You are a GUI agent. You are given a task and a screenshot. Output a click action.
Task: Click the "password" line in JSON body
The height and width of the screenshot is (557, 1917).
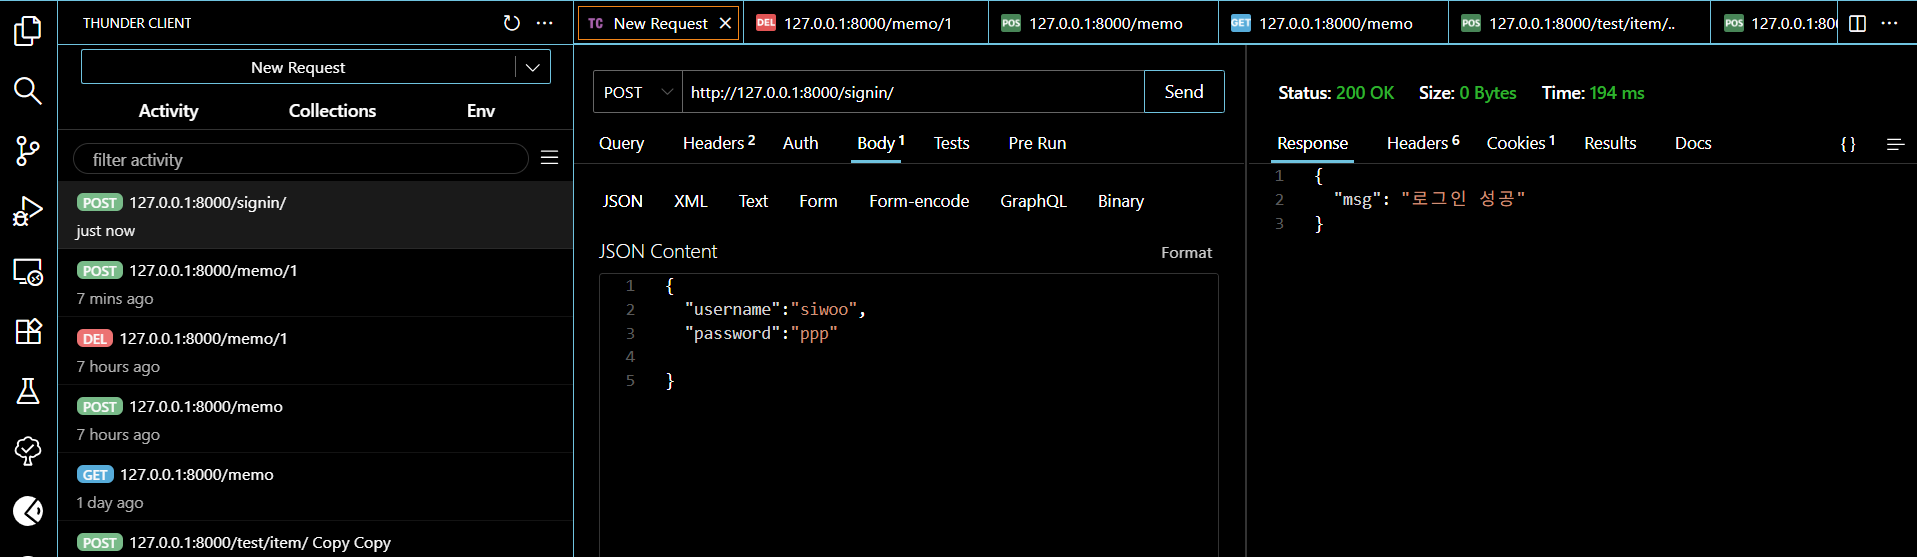[760, 333]
